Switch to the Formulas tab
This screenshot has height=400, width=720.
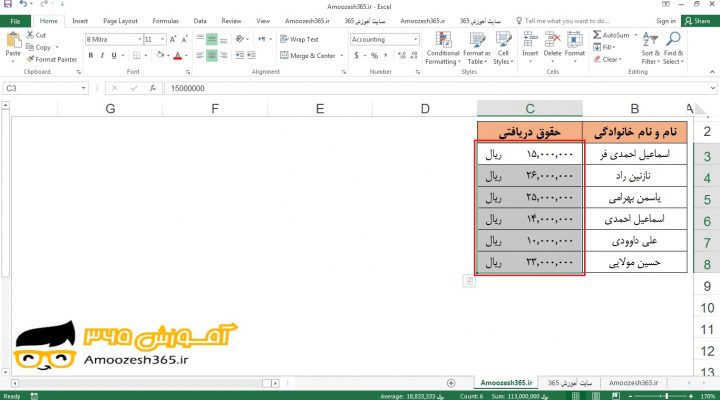pos(165,21)
